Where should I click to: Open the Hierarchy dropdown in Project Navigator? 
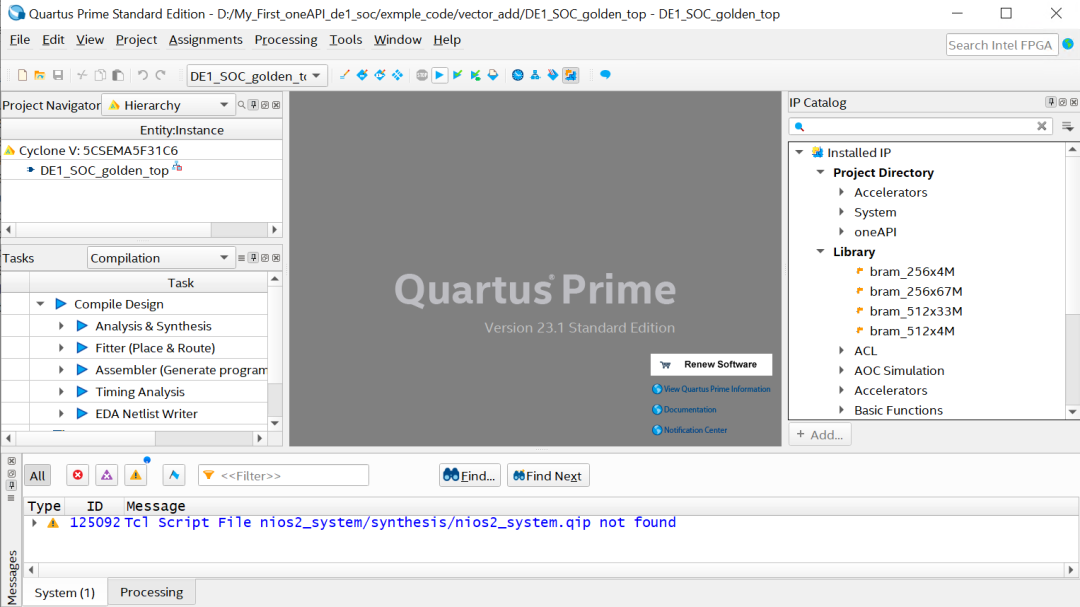pos(169,105)
